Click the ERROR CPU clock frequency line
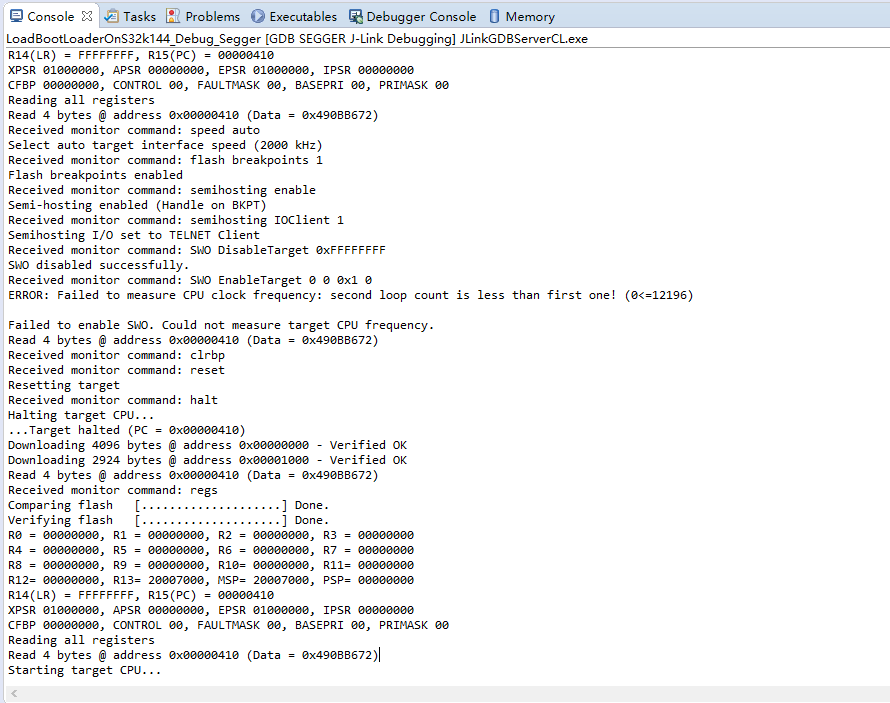The width and height of the screenshot is (890, 703). (x=350, y=295)
